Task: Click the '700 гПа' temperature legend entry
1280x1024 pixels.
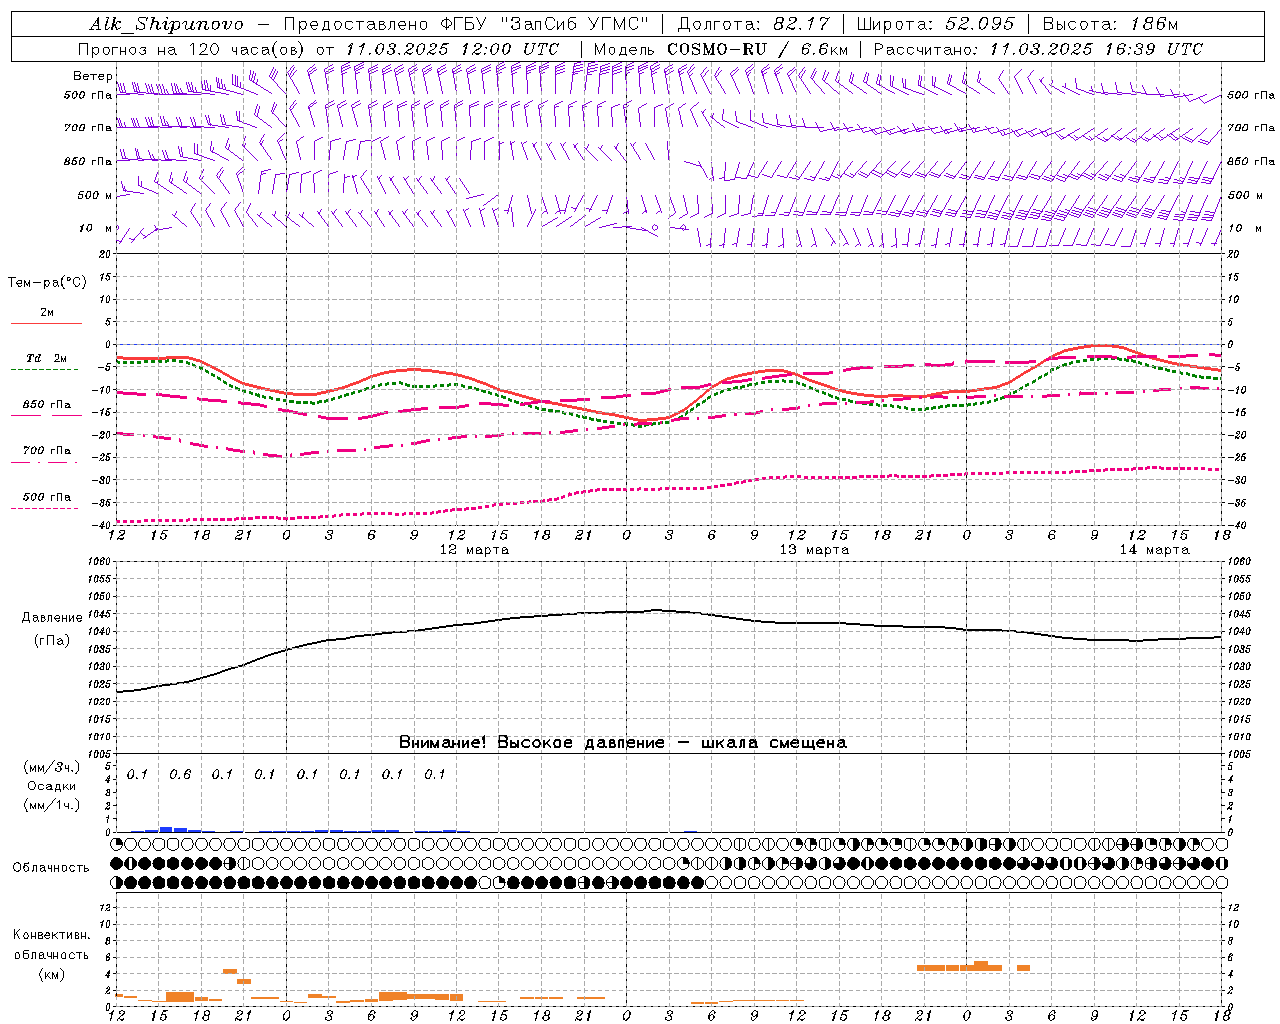Action: pos(47,450)
